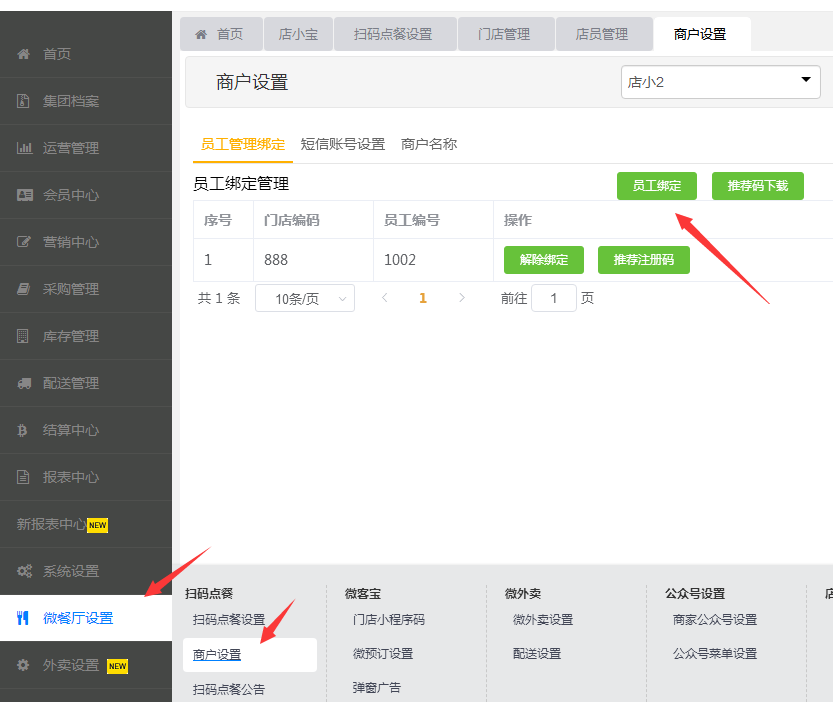Image resolution: width=833 pixels, height=702 pixels.
Task: Click the 运营管理 bar chart icon
Action: coord(24,148)
